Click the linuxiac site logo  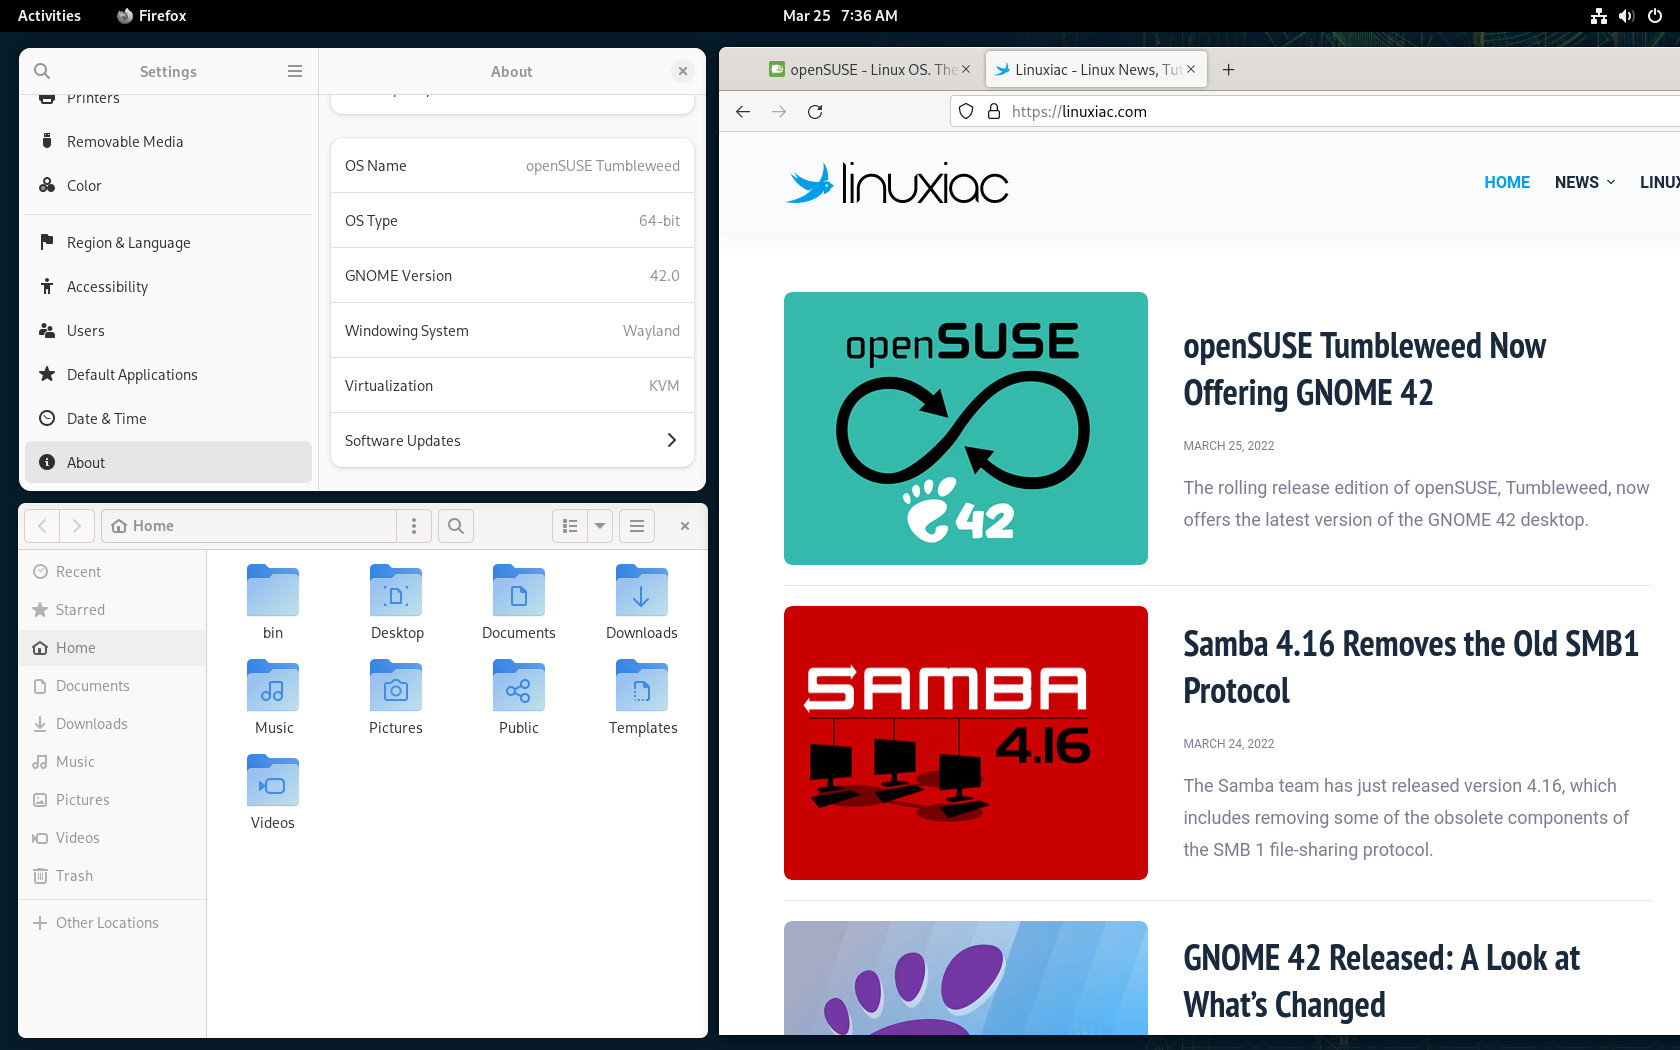point(897,183)
